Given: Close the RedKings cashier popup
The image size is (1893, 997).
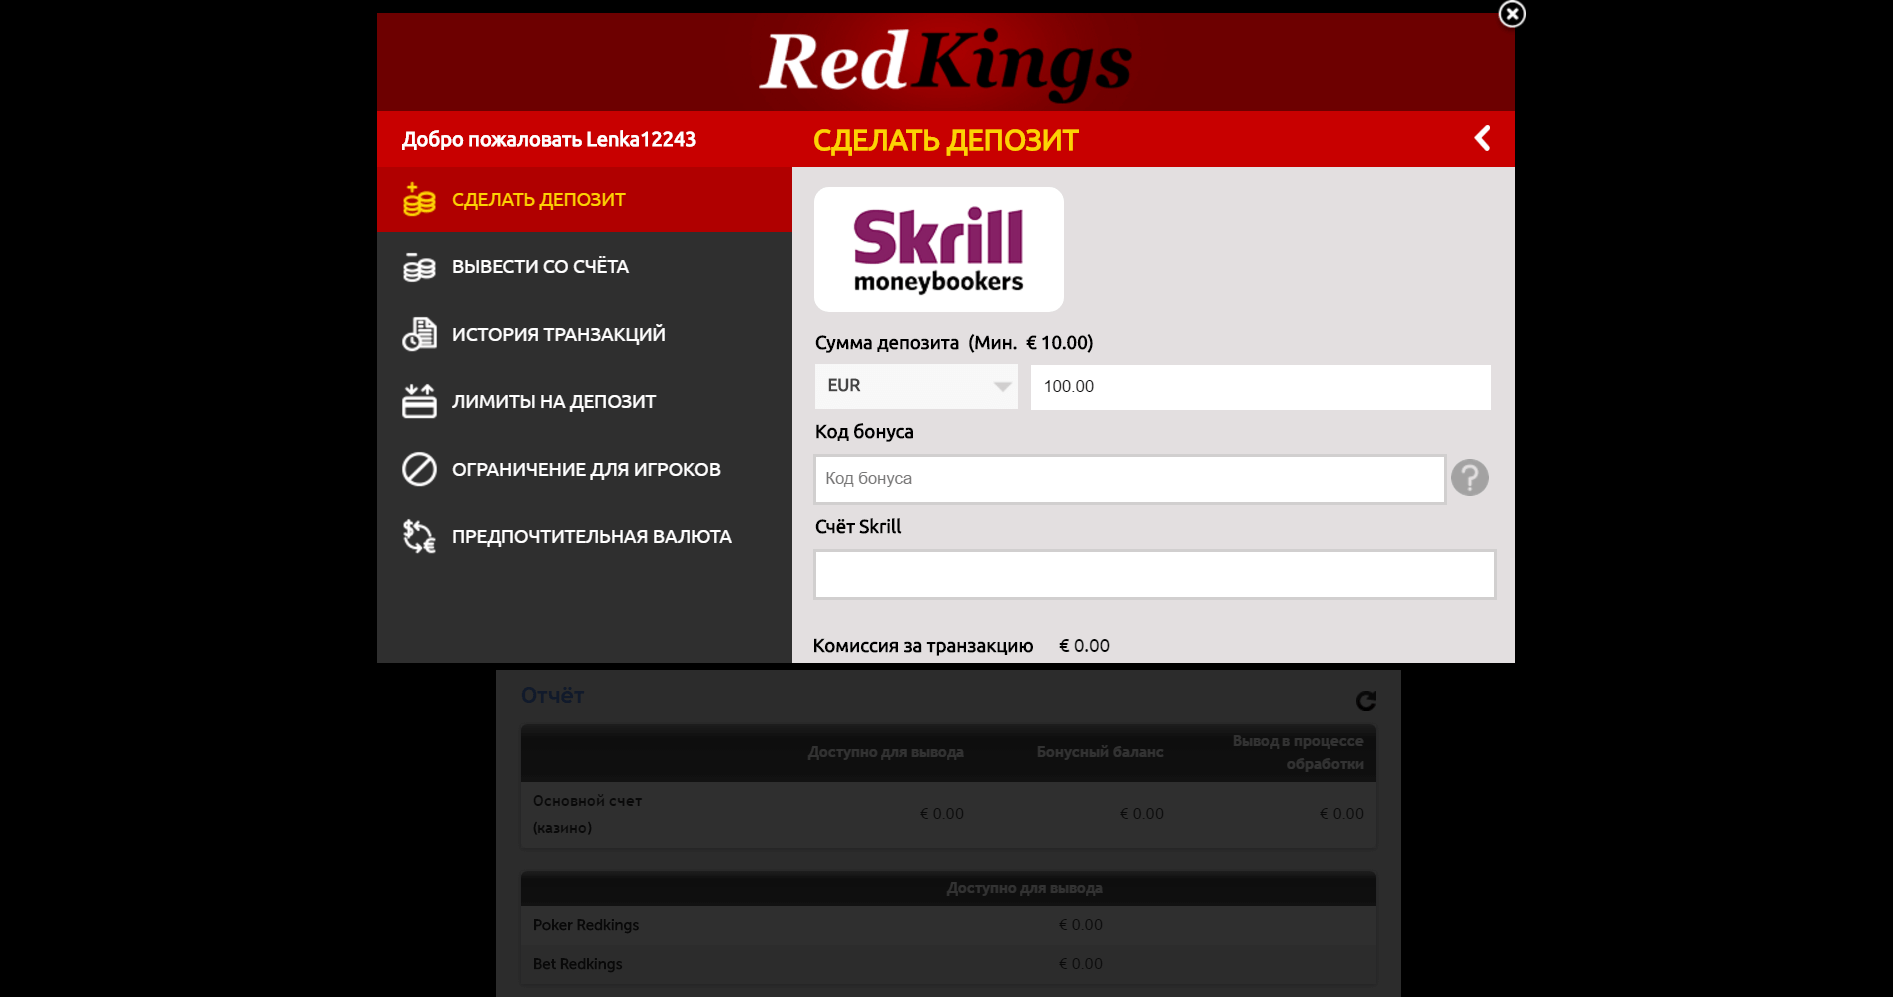Looking at the screenshot, I should (1512, 14).
